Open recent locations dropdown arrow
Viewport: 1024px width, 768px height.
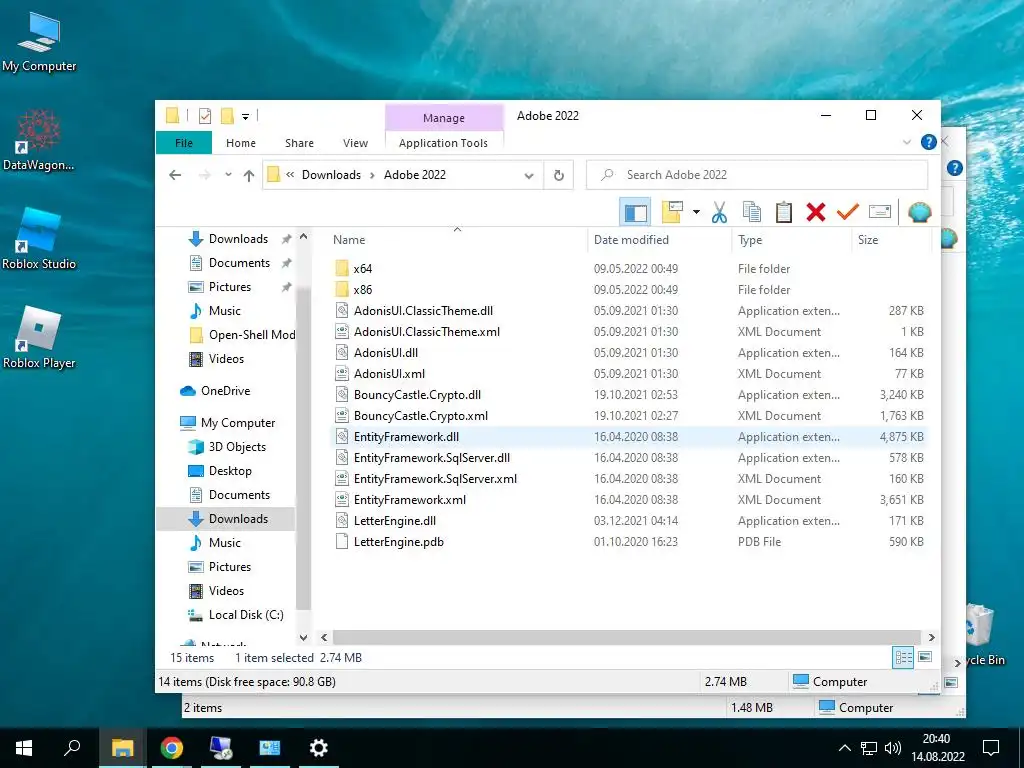click(x=228, y=175)
